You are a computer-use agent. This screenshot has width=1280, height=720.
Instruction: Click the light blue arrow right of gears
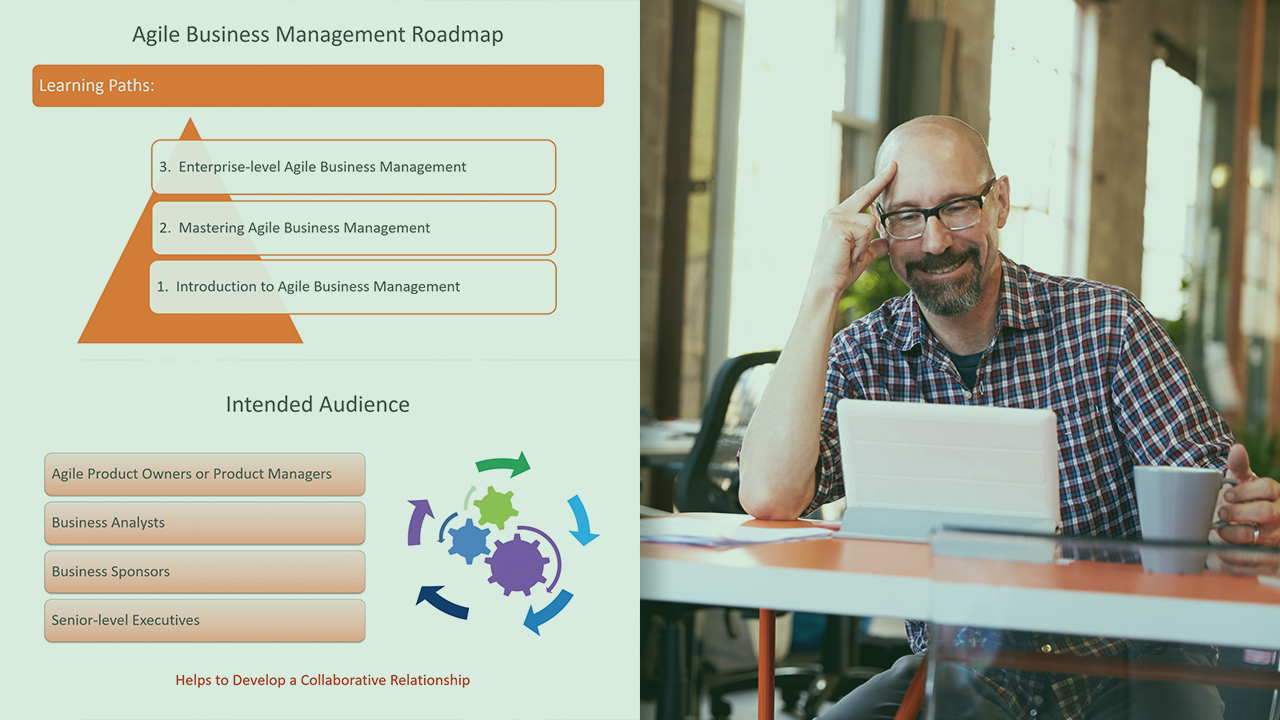click(583, 520)
